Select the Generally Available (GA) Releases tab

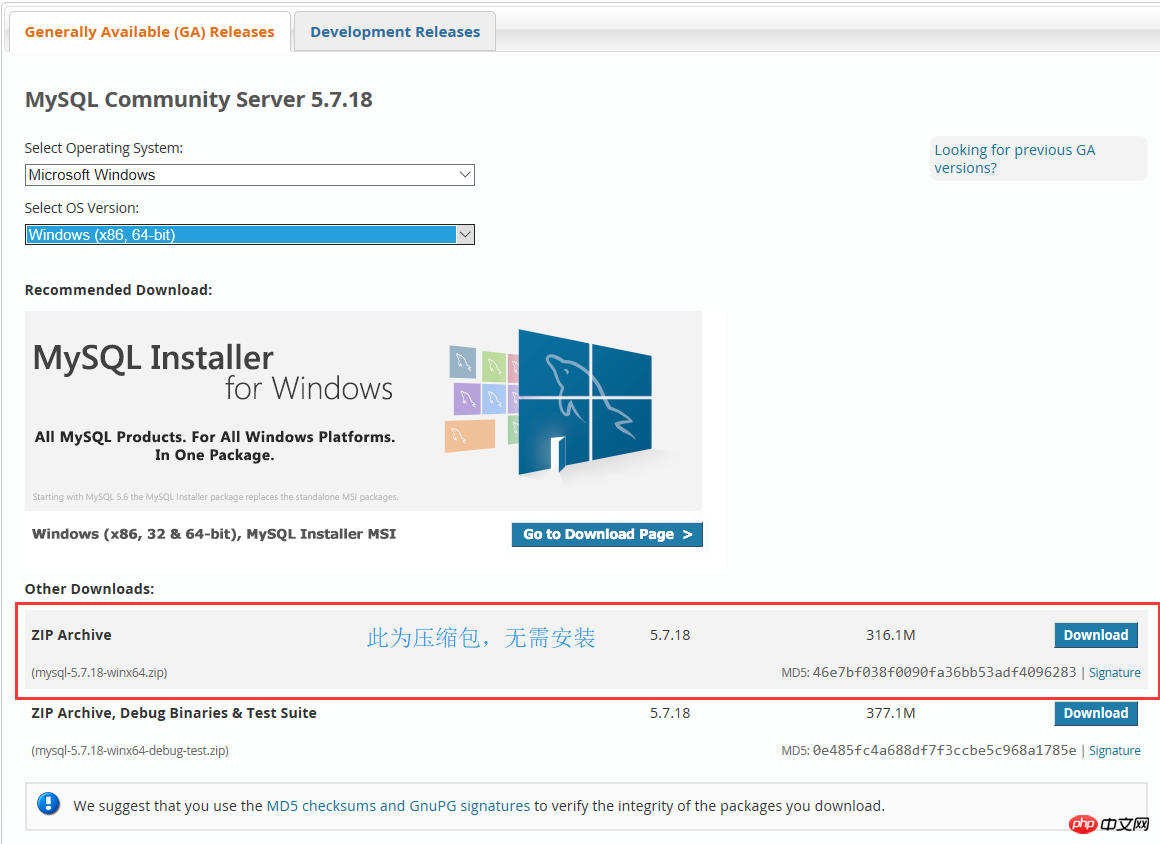tap(148, 31)
